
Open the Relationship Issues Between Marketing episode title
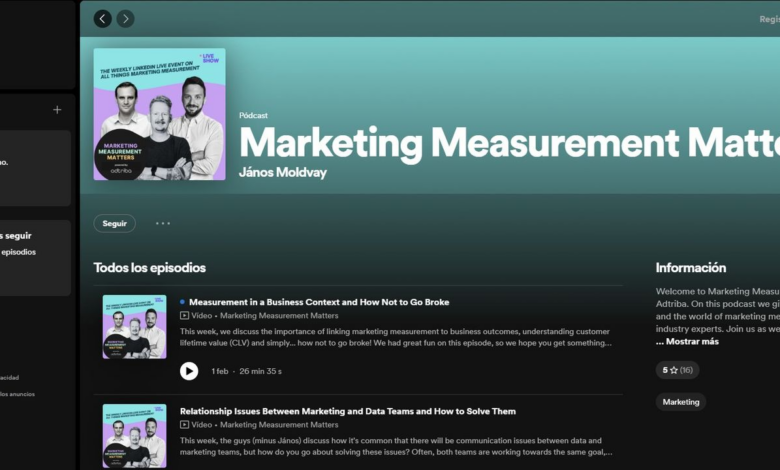(348, 411)
